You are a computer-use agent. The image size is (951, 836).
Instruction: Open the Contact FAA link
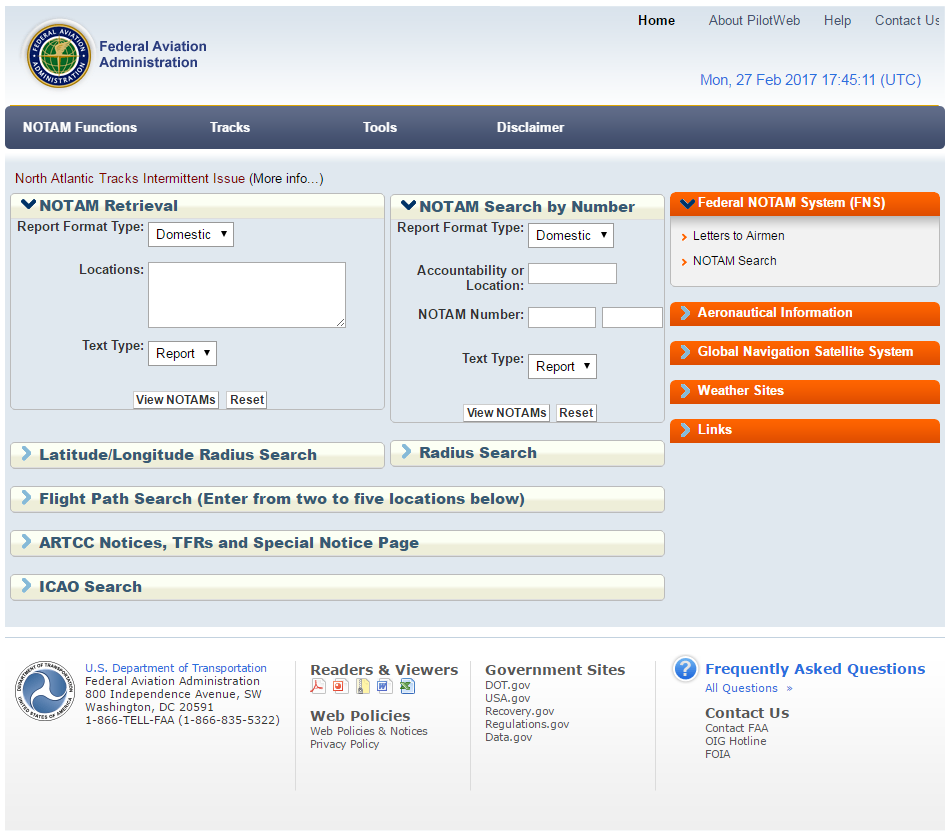736,728
